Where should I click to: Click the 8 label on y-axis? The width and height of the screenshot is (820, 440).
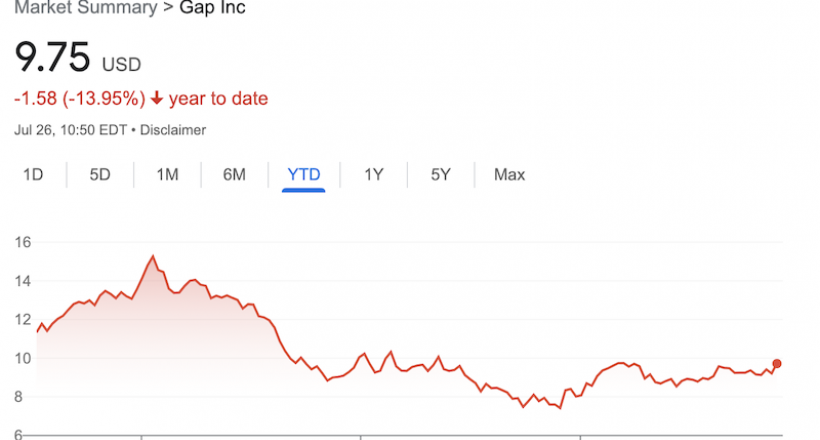tap(18, 397)
